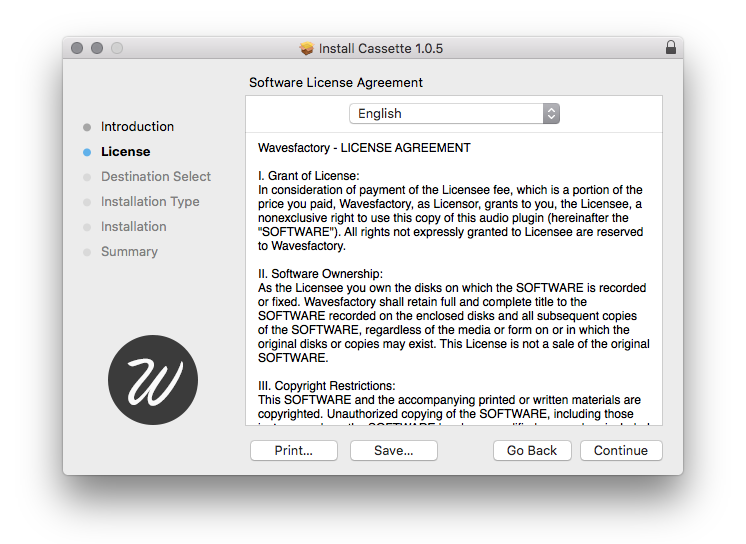The height and width of the screenshot is (544, 746).
Task: Click the Print... button
Action: (294, 450)
